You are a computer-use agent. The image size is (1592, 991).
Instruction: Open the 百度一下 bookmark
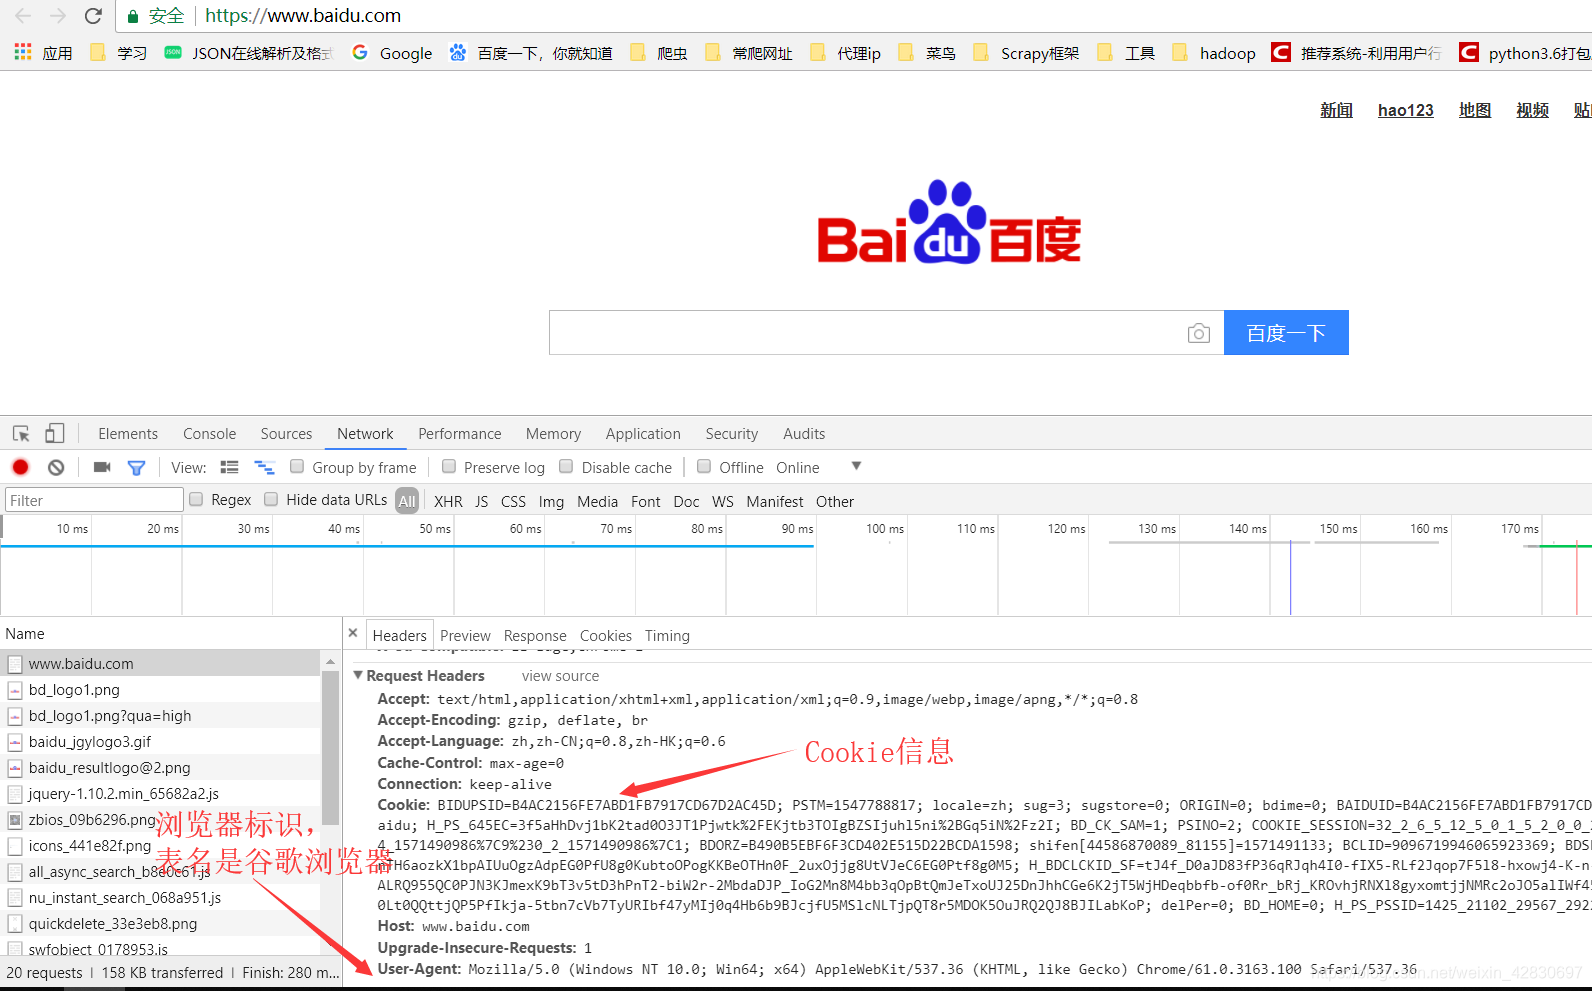click(x=530, y=53)
